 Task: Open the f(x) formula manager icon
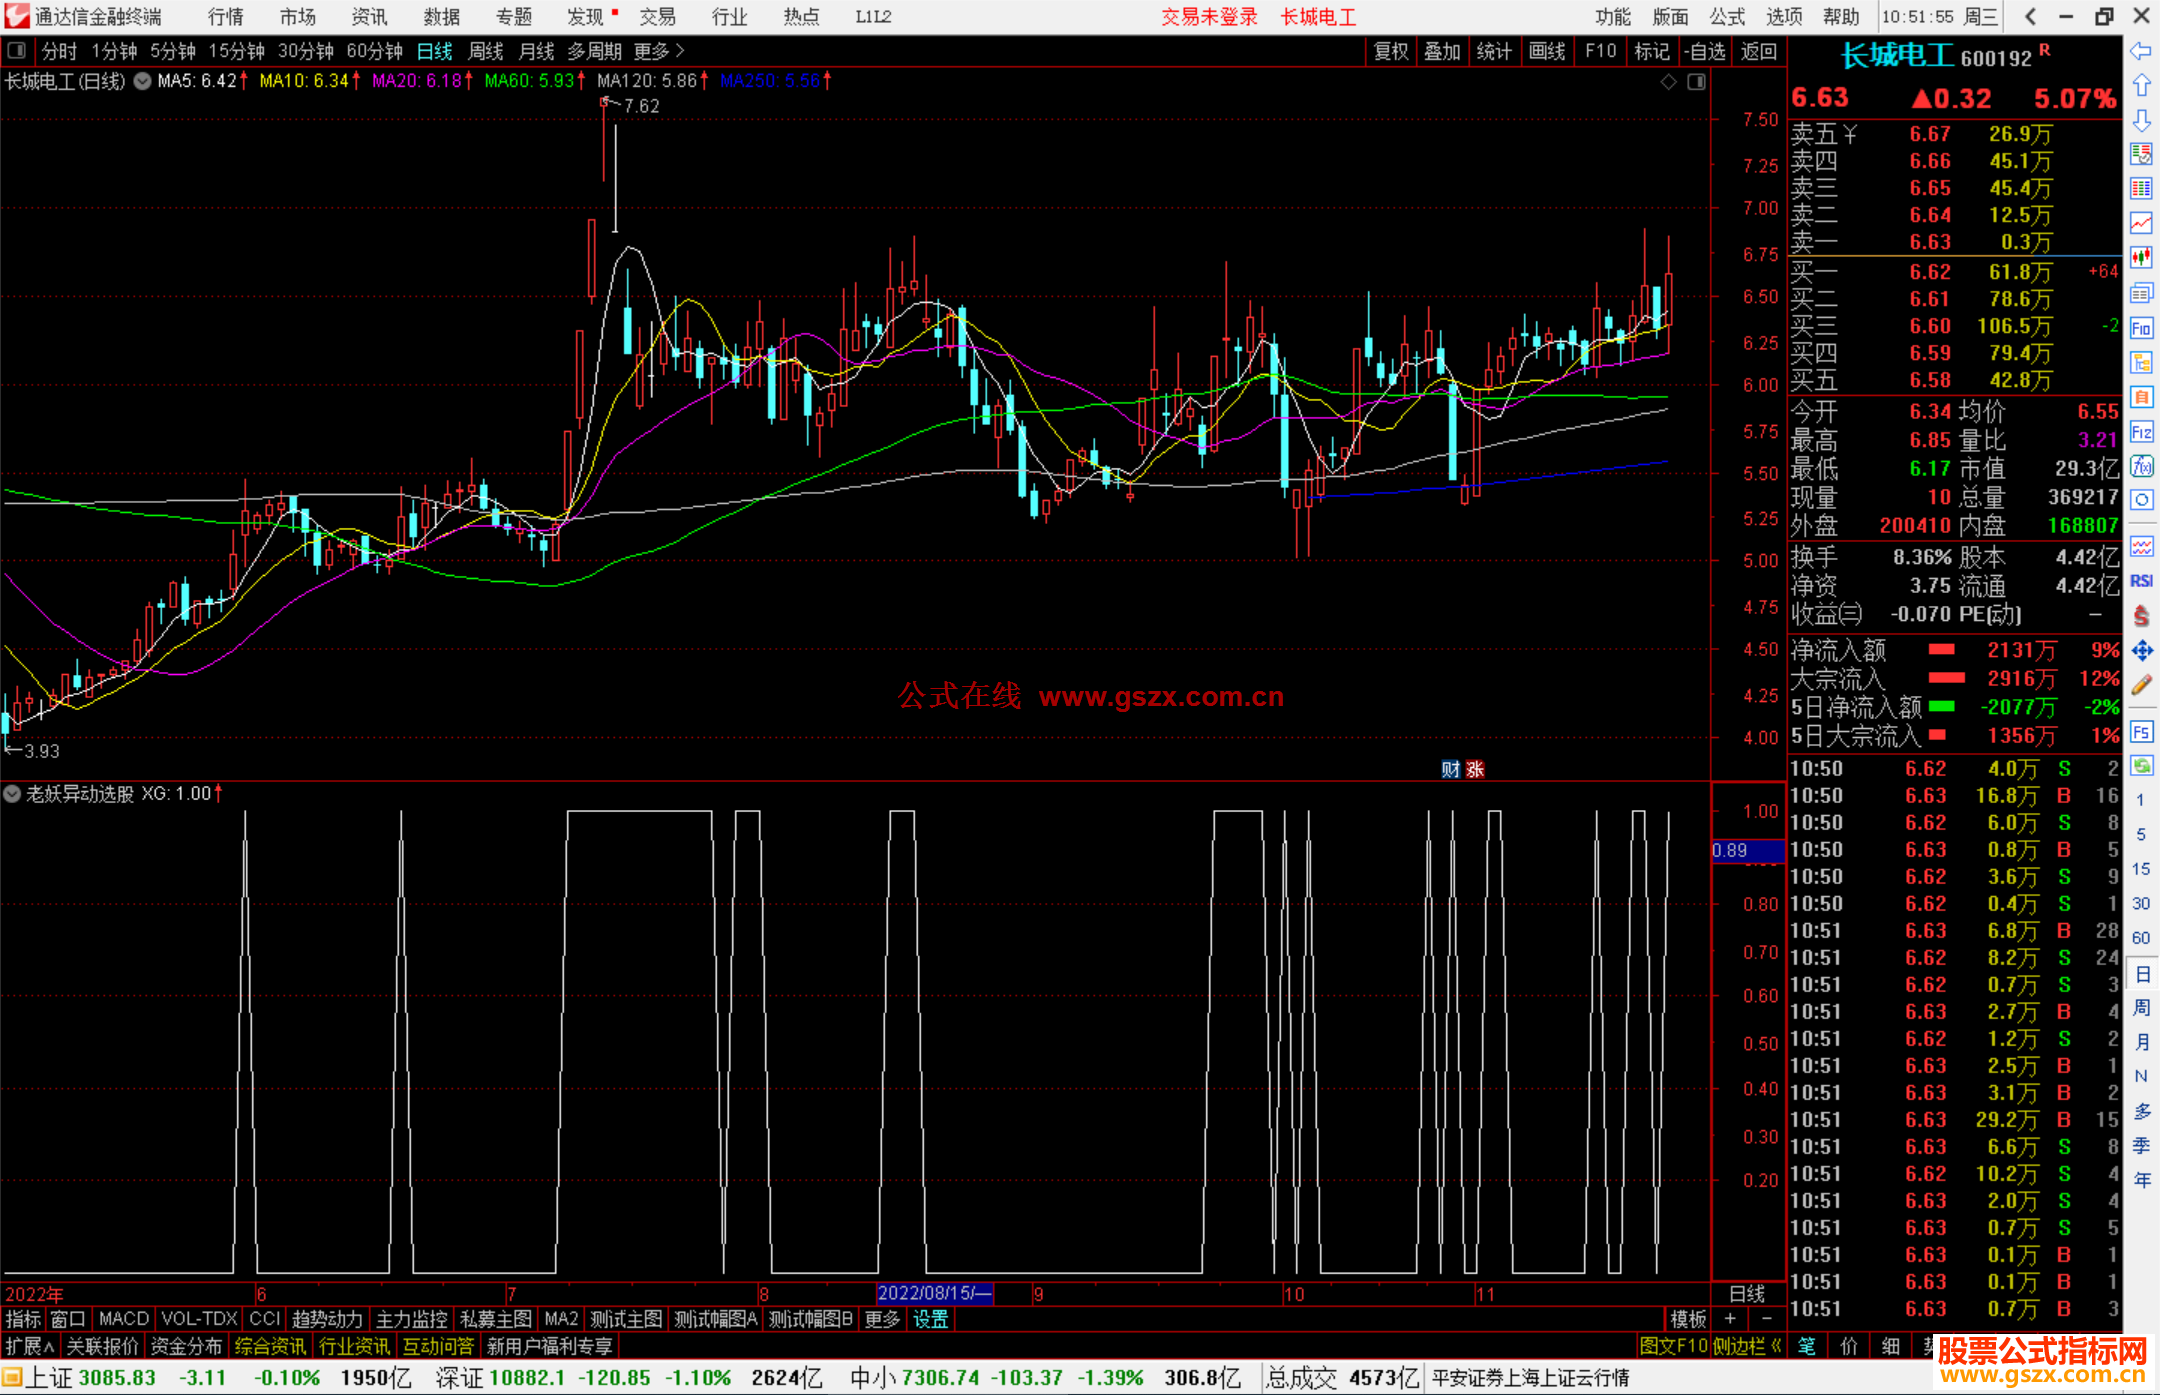click(x=2141, y=466)
